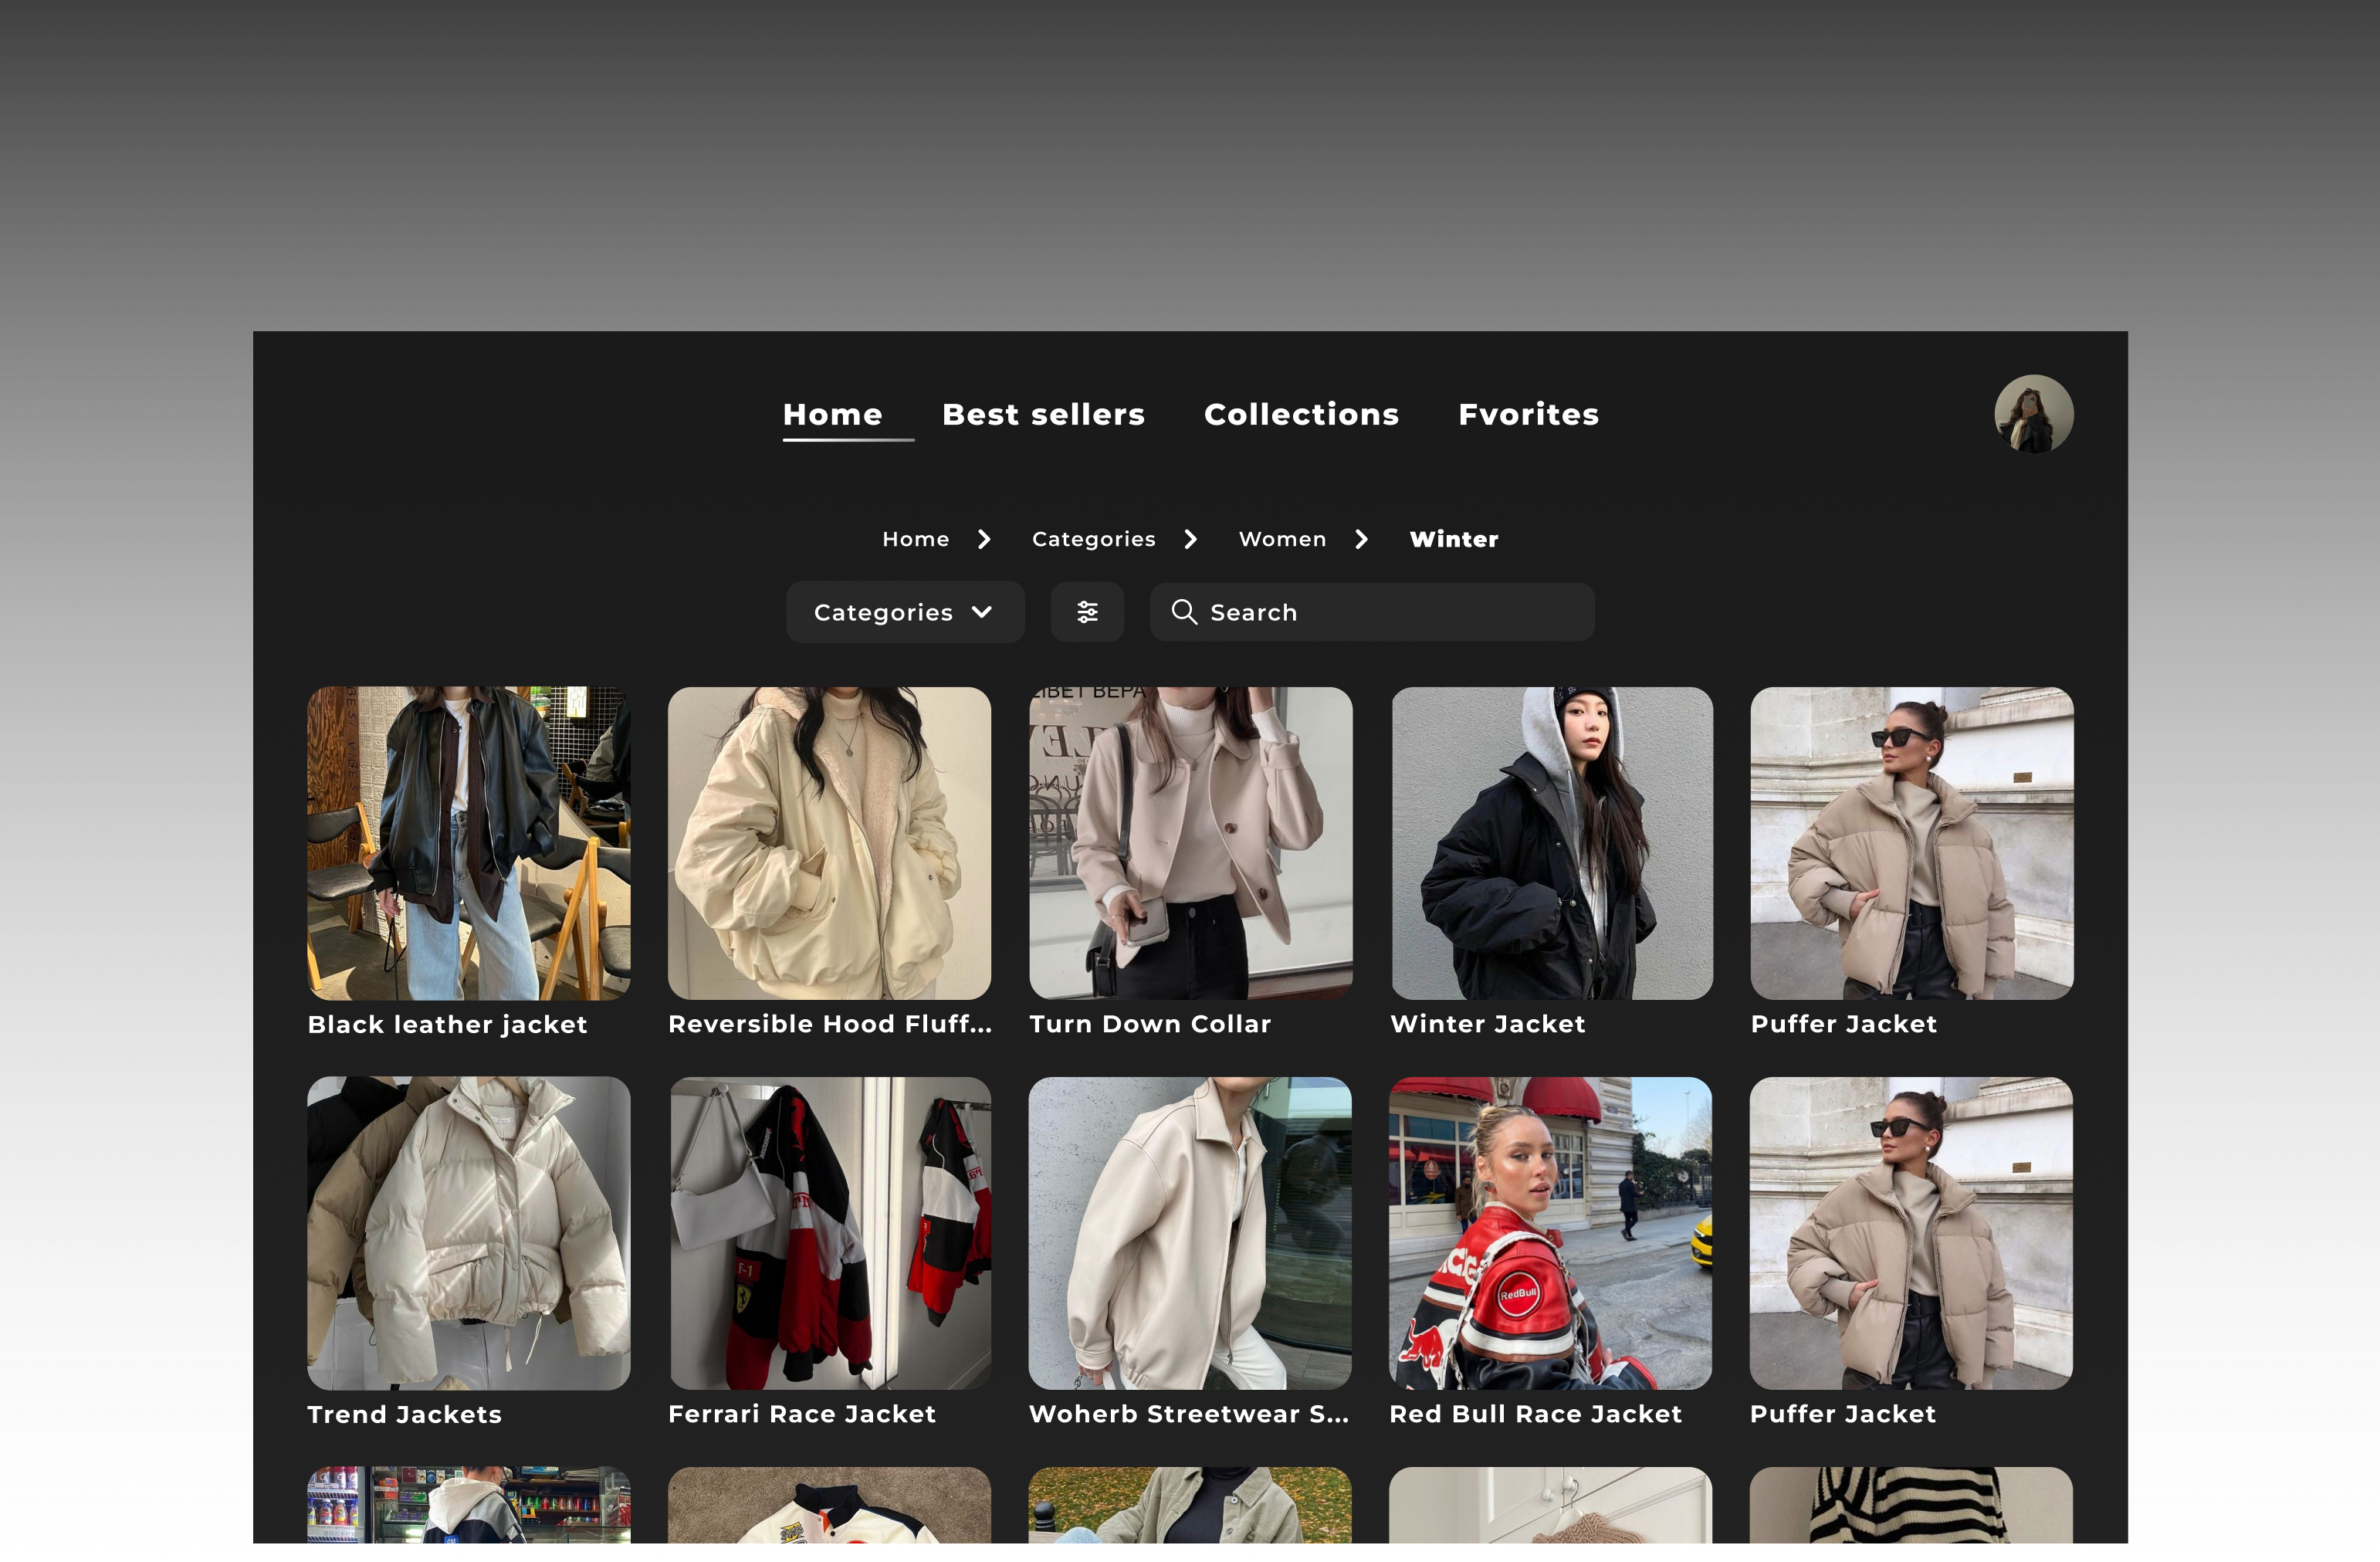Open the filter settings sliders icon
The height and width of the screenshot is (1562, 2380).
(x=1087, y=612)
